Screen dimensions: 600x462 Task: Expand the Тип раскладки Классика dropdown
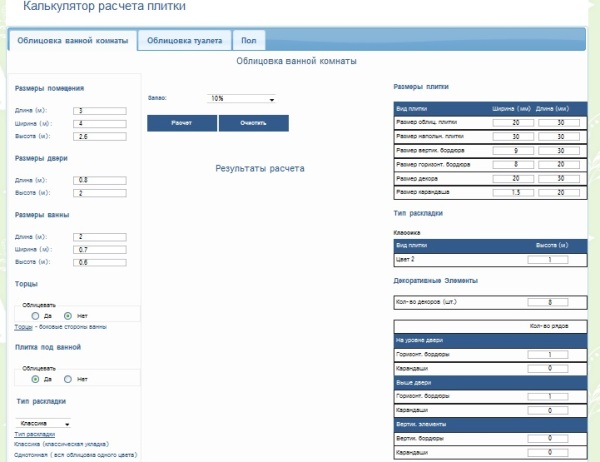coord(44,423)
